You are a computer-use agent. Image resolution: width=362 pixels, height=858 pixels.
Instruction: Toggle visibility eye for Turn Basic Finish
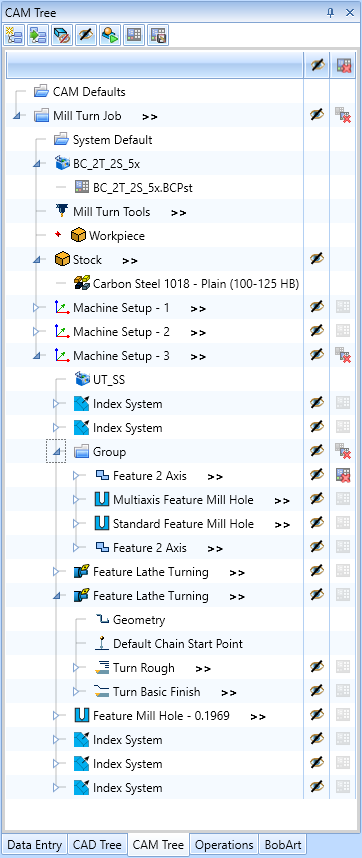coord(317,692)
